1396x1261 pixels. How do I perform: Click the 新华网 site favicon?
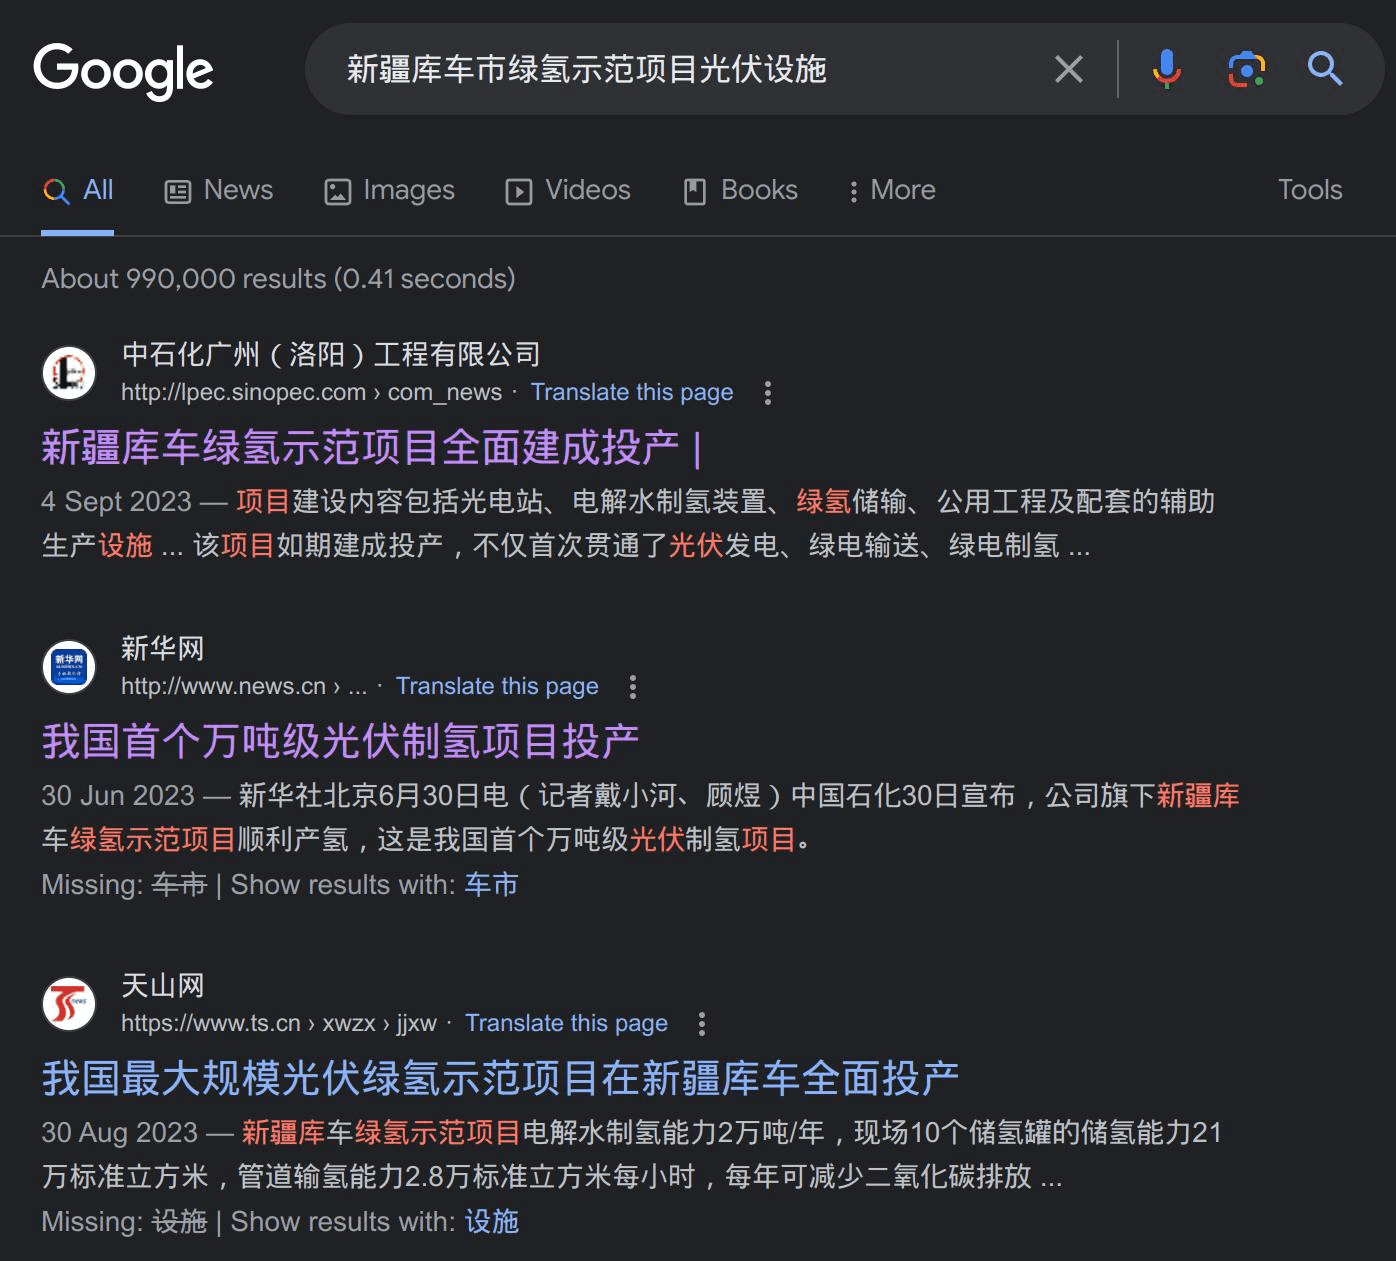69,666
